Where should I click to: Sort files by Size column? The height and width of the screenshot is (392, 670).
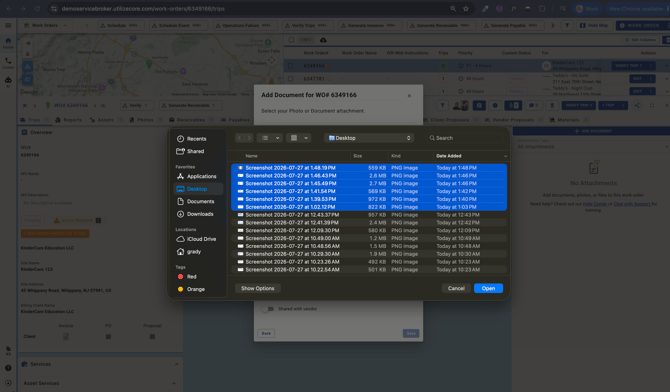(358, 156)
